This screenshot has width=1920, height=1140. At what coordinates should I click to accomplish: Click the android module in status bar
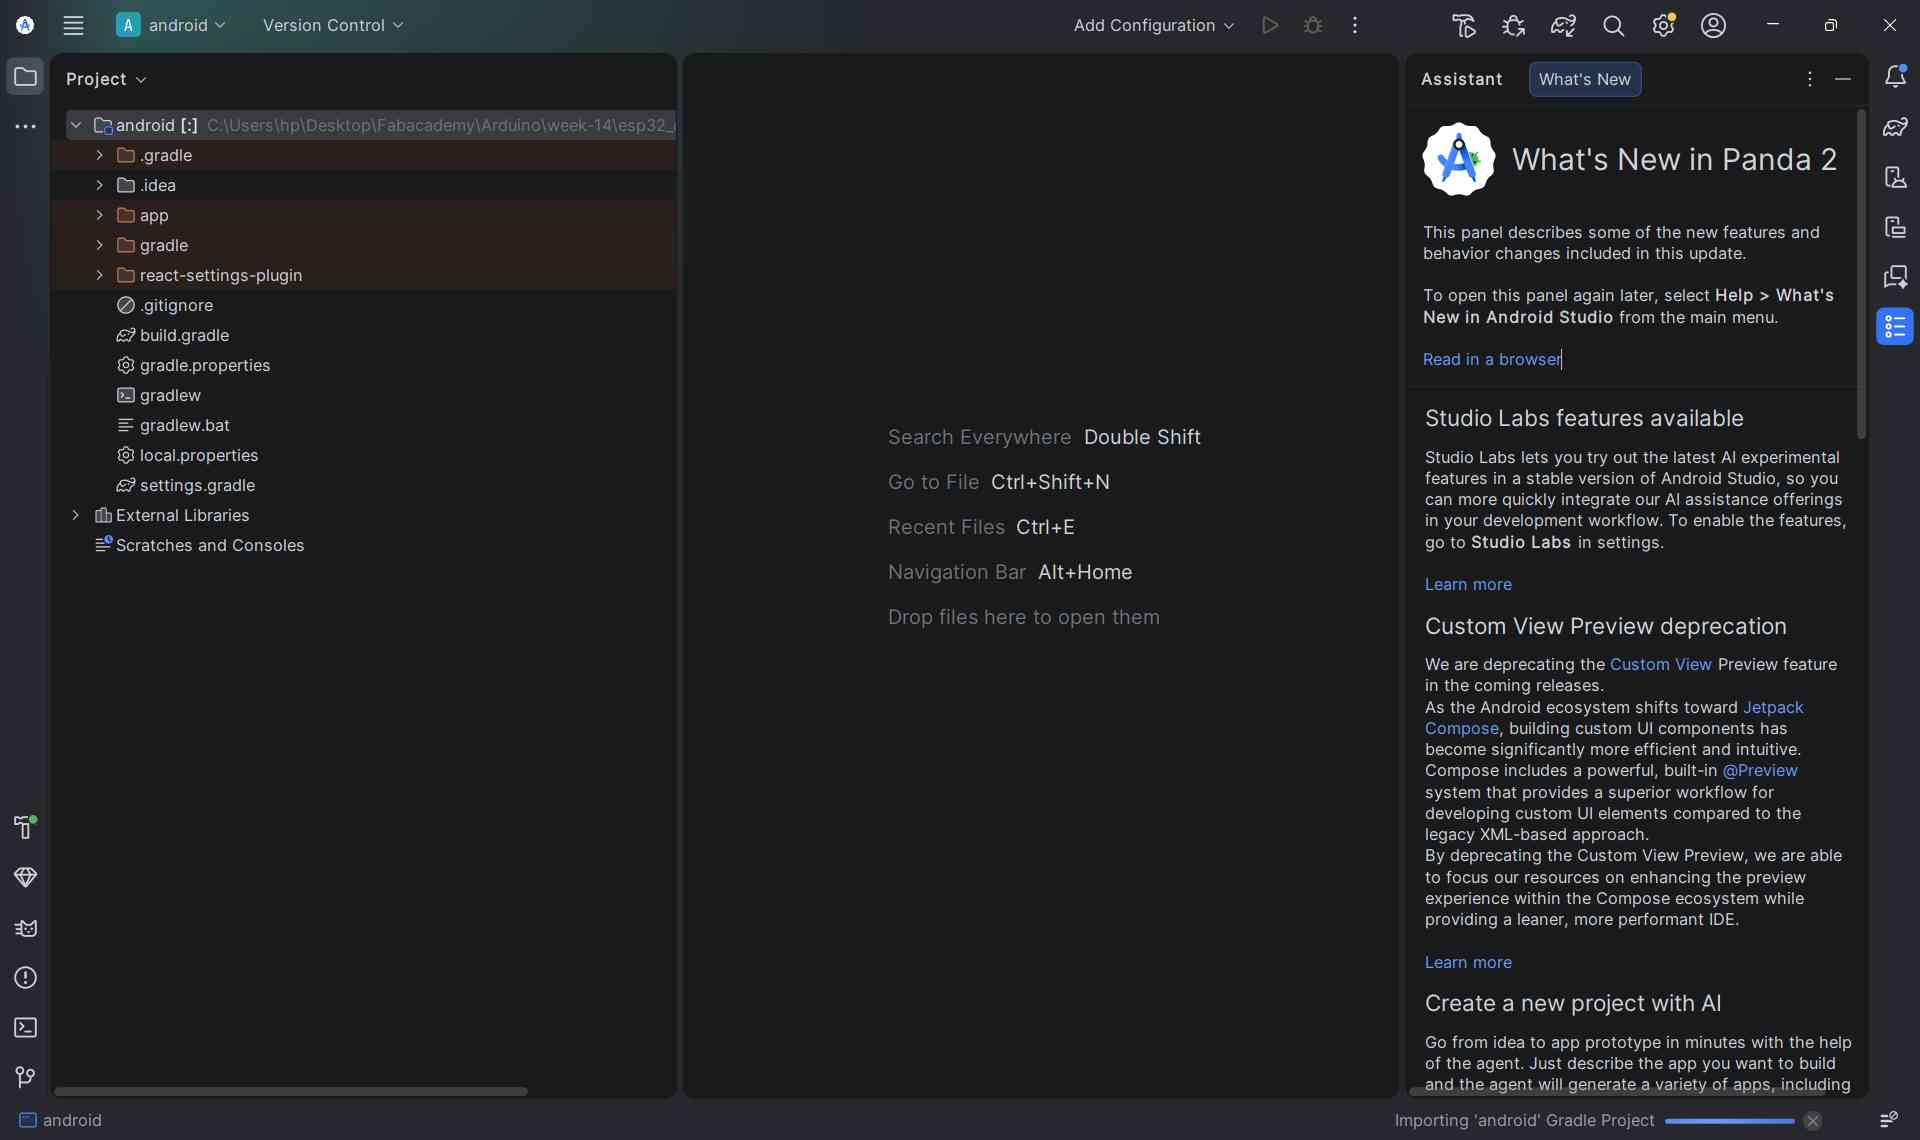pyautogui.click(x=61, y=1120)
